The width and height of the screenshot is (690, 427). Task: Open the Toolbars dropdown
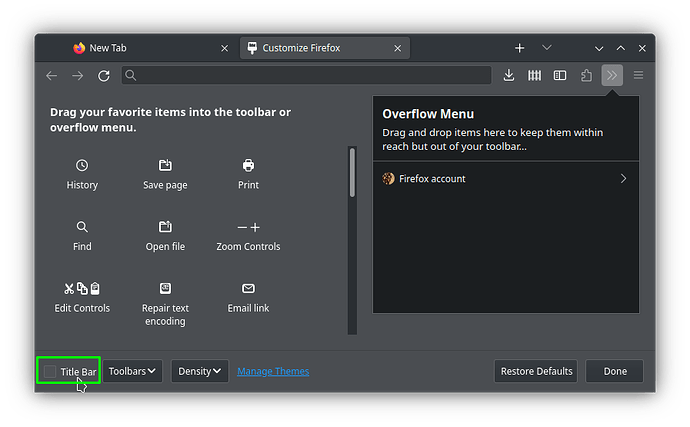(x=133, y=371)
